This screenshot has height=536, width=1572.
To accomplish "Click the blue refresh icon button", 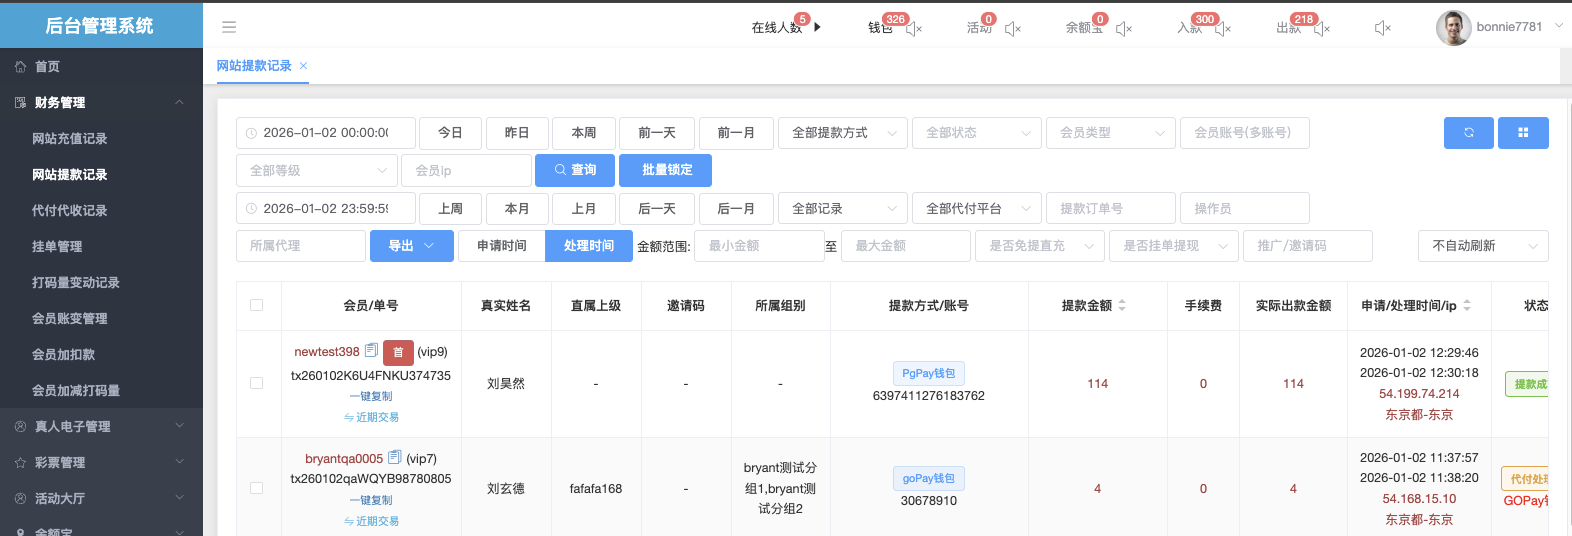I will 1468,133.
